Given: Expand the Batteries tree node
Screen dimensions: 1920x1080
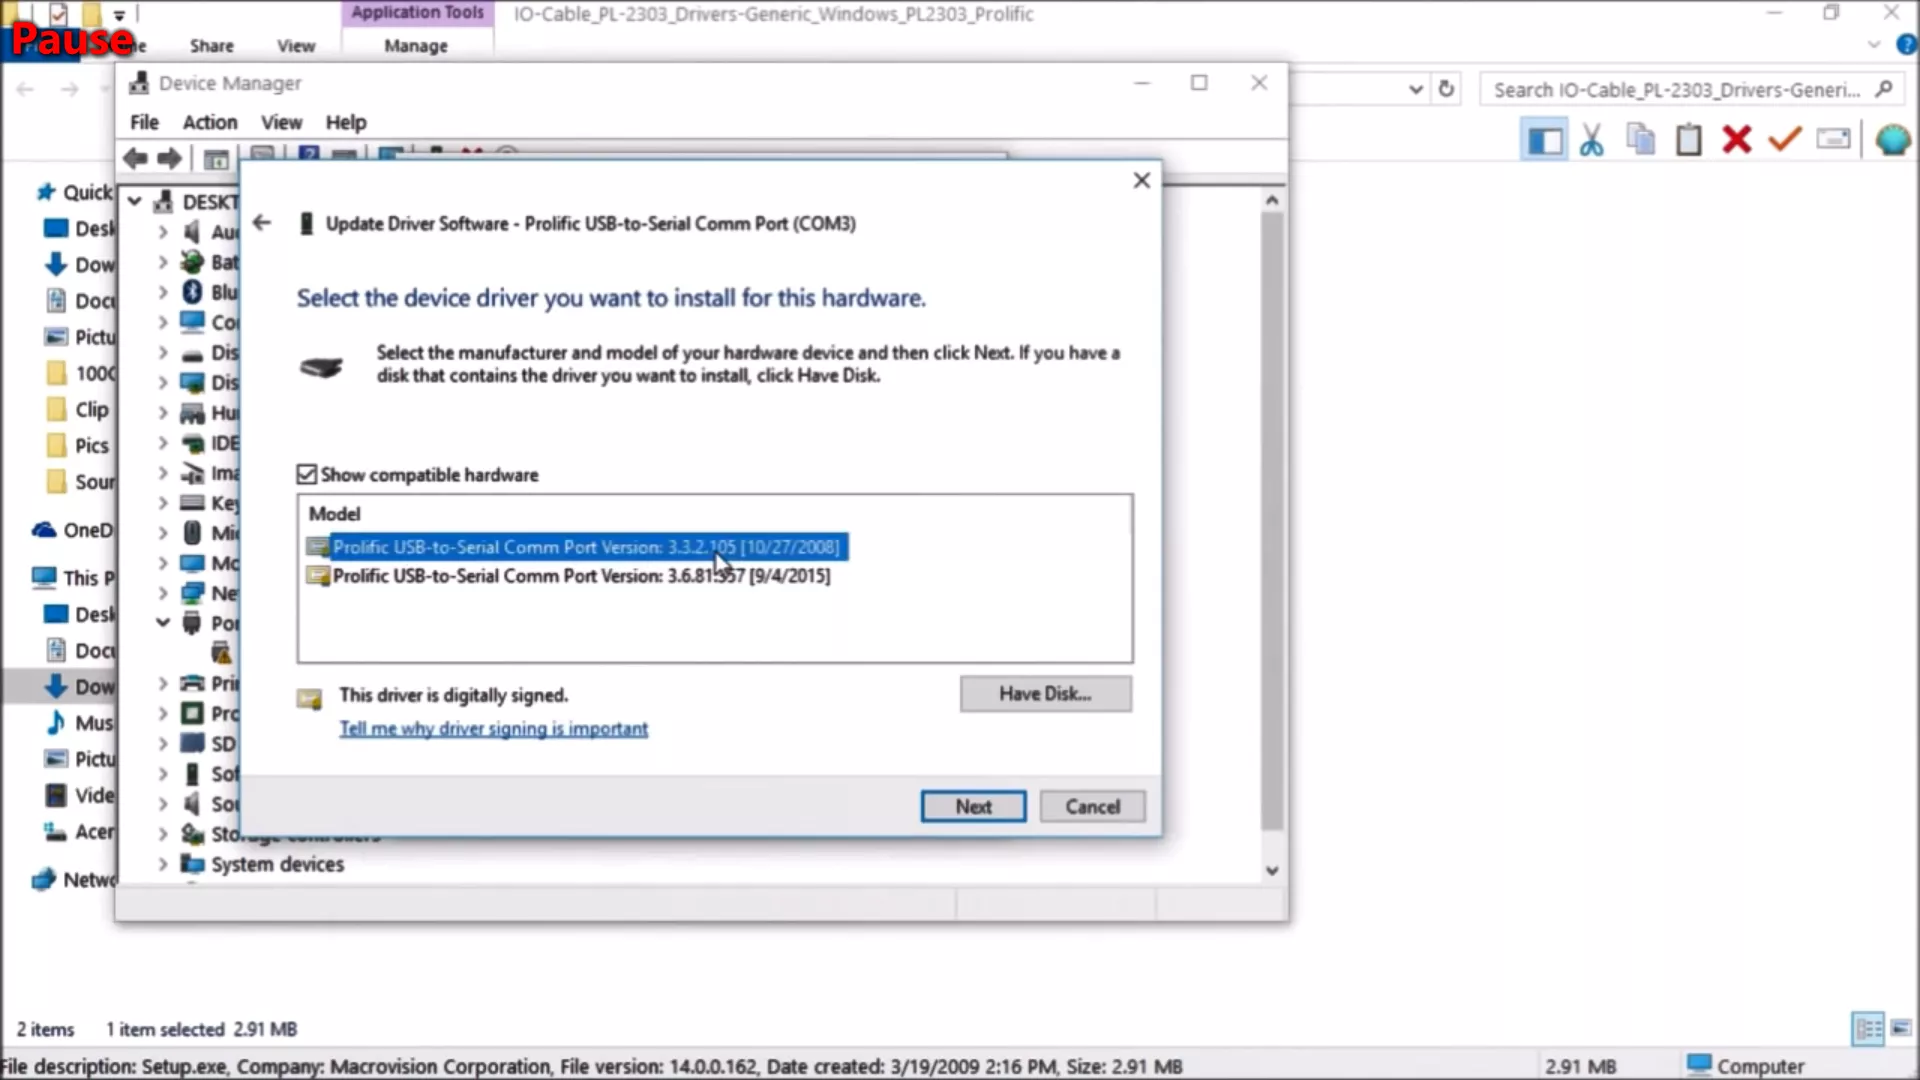Looking at the screenshot, I should pos(162,262).
